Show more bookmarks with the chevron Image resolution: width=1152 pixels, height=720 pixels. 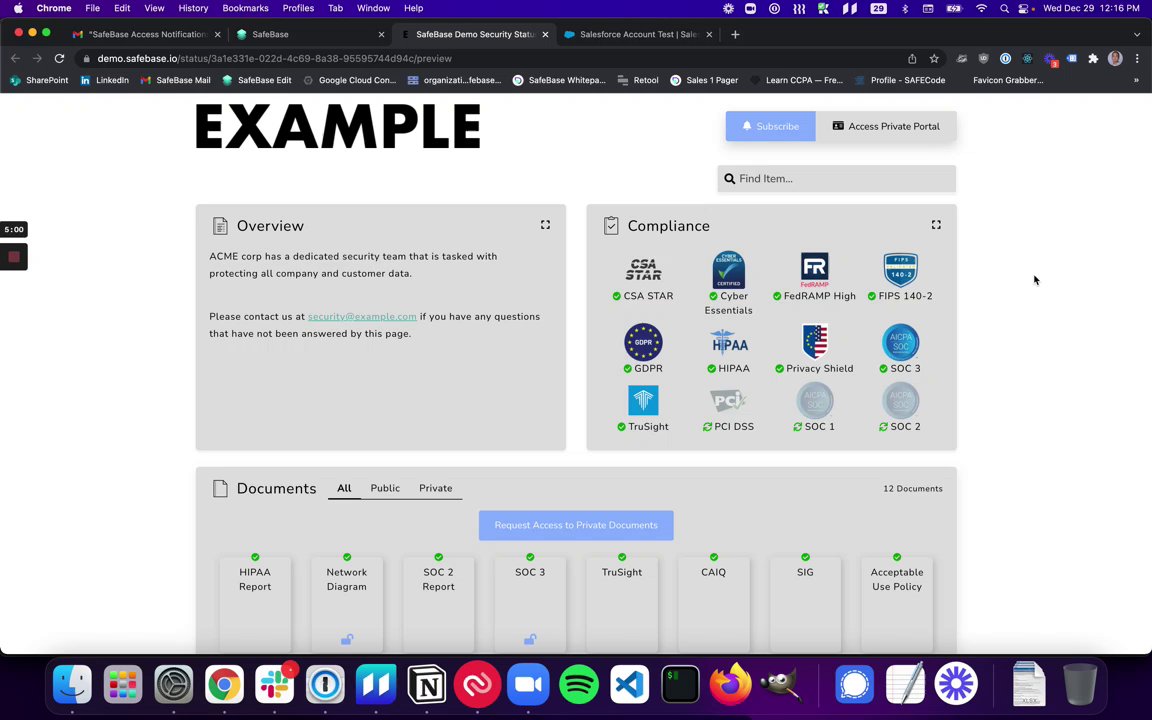(x=1136, y=80)
